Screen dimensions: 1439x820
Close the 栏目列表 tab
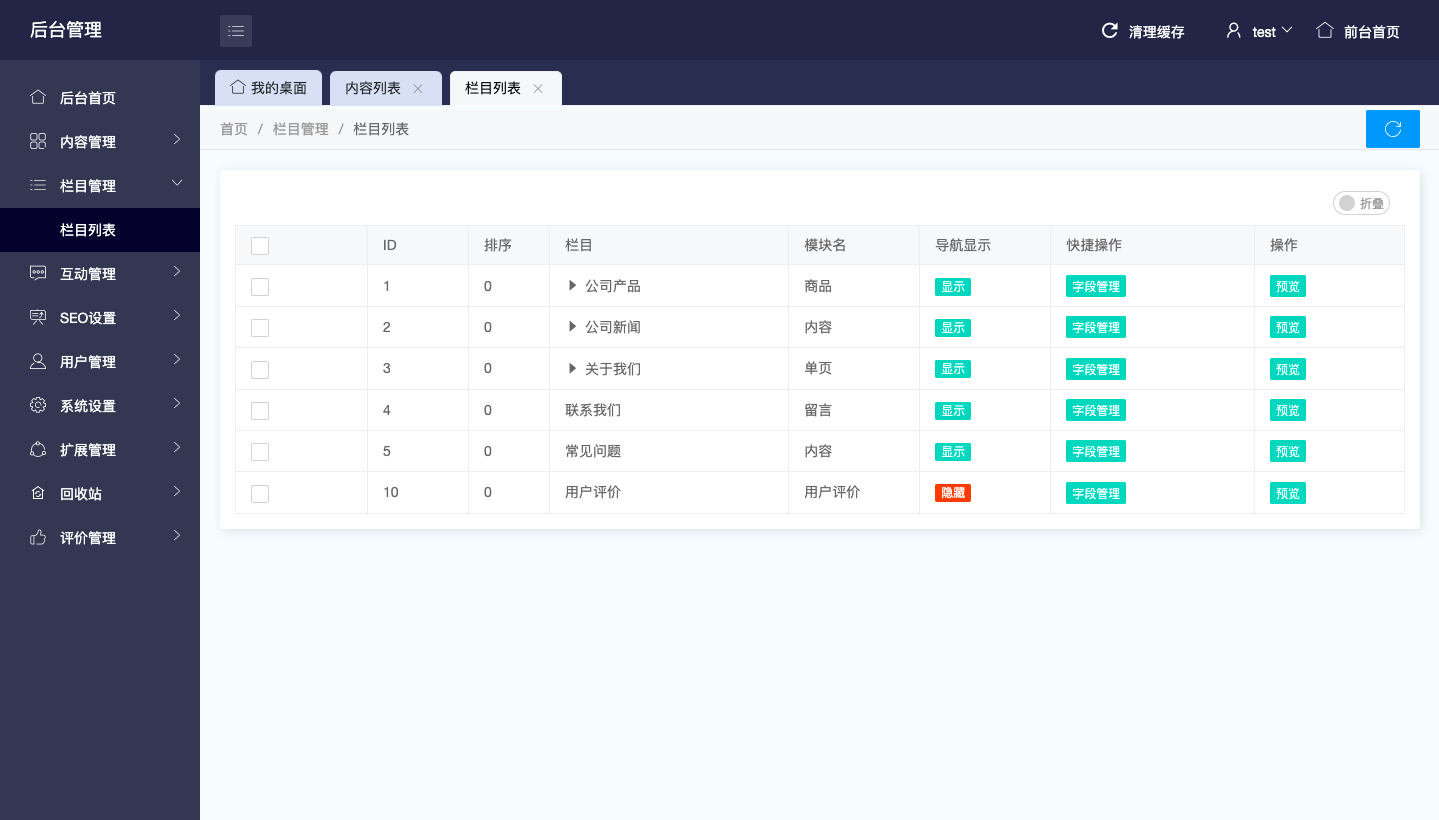538,89
